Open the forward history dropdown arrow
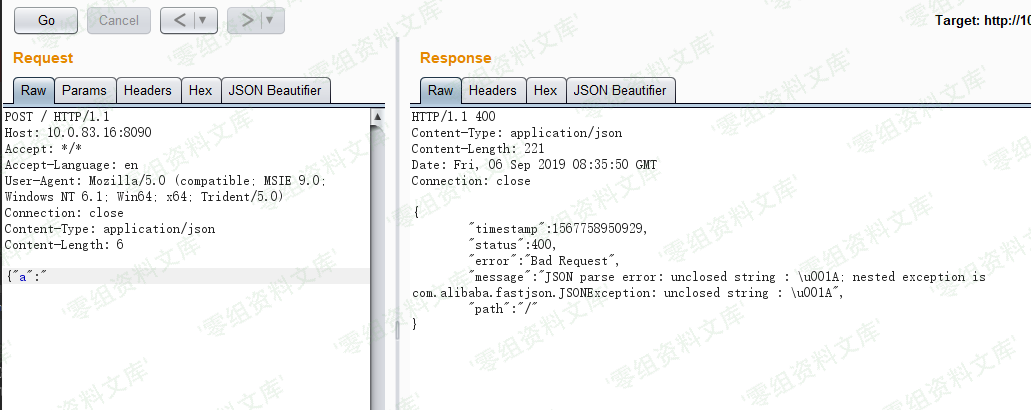Image resolution: width=1031 pixels, height=410 pixels. coord(269,20)
